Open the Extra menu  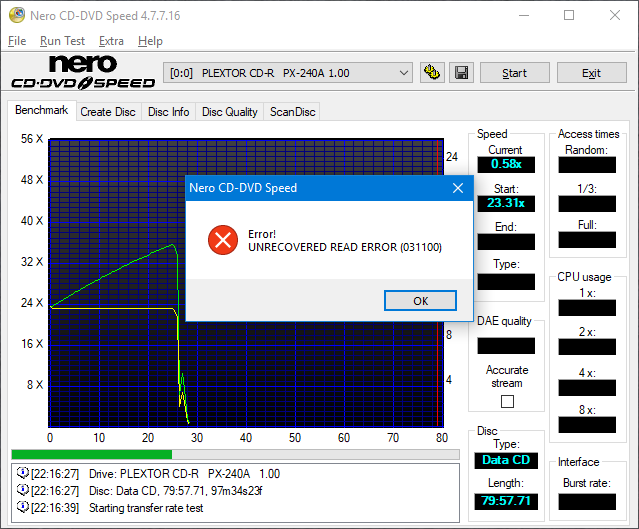[x=111, y=41]
